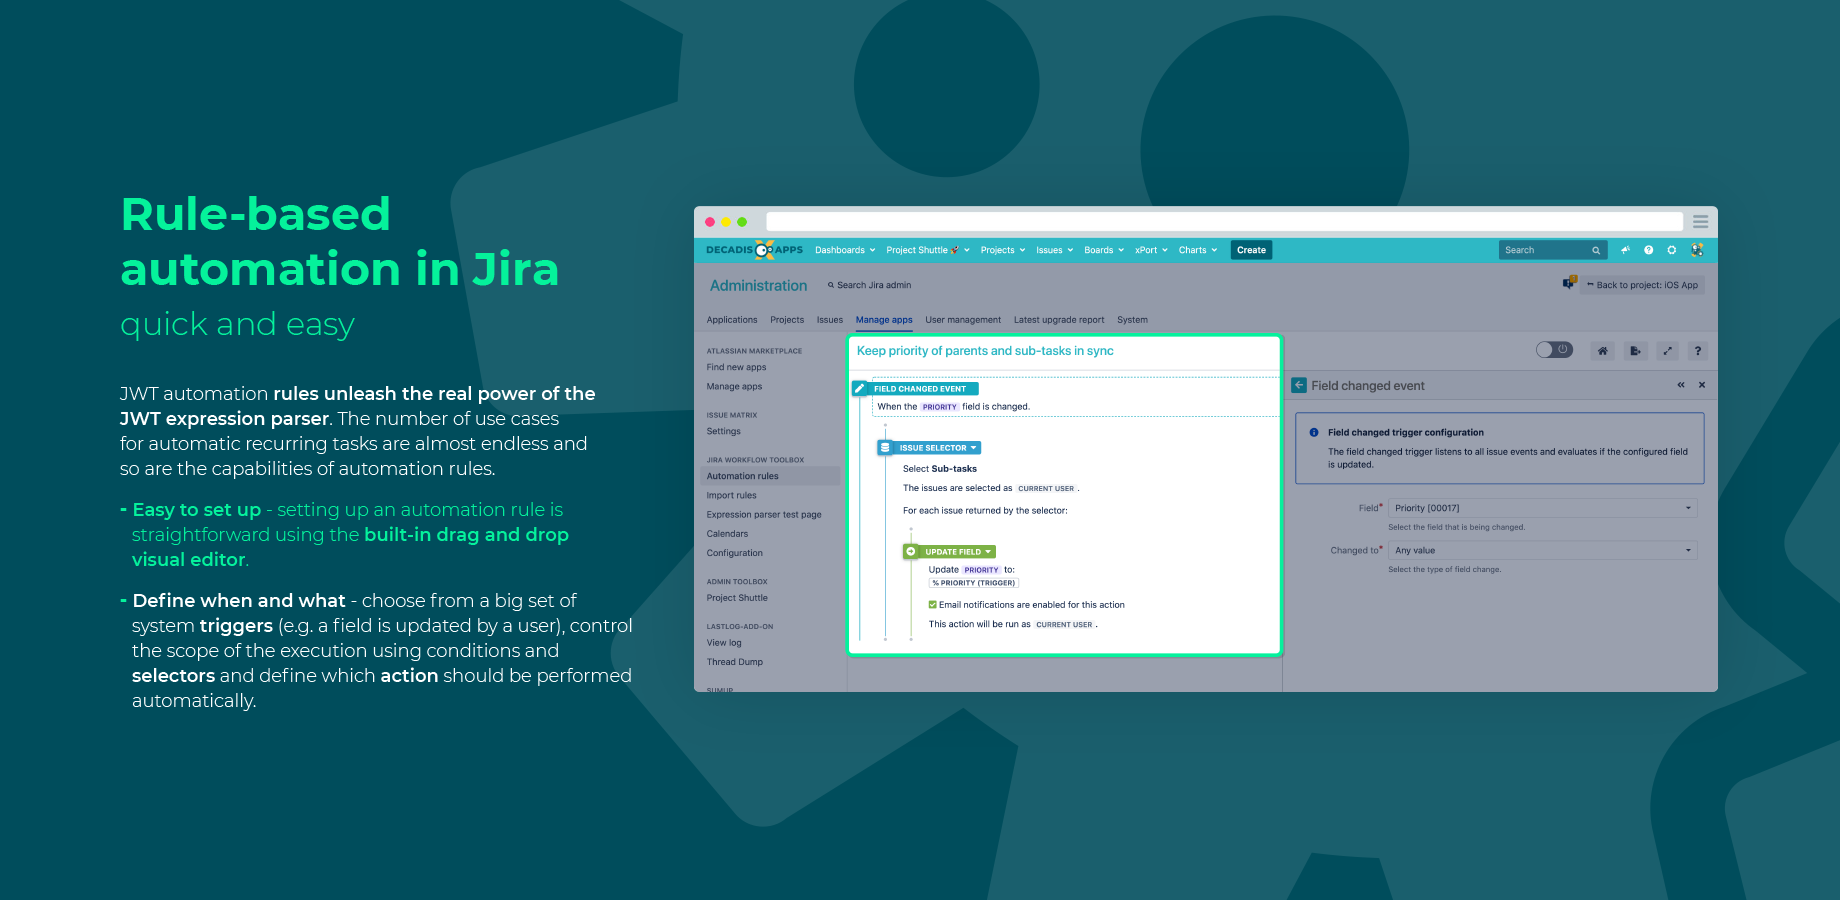
Task: Click the info icon in trigger configuration box
Action: (1314, 433)
